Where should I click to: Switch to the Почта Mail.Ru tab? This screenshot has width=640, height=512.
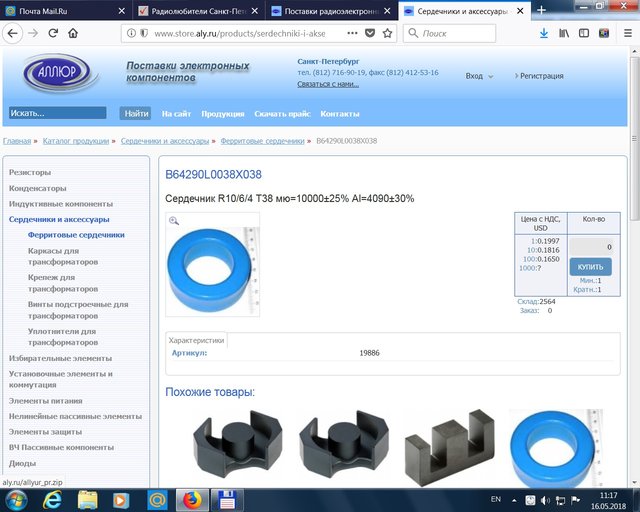tap(58, 9)
